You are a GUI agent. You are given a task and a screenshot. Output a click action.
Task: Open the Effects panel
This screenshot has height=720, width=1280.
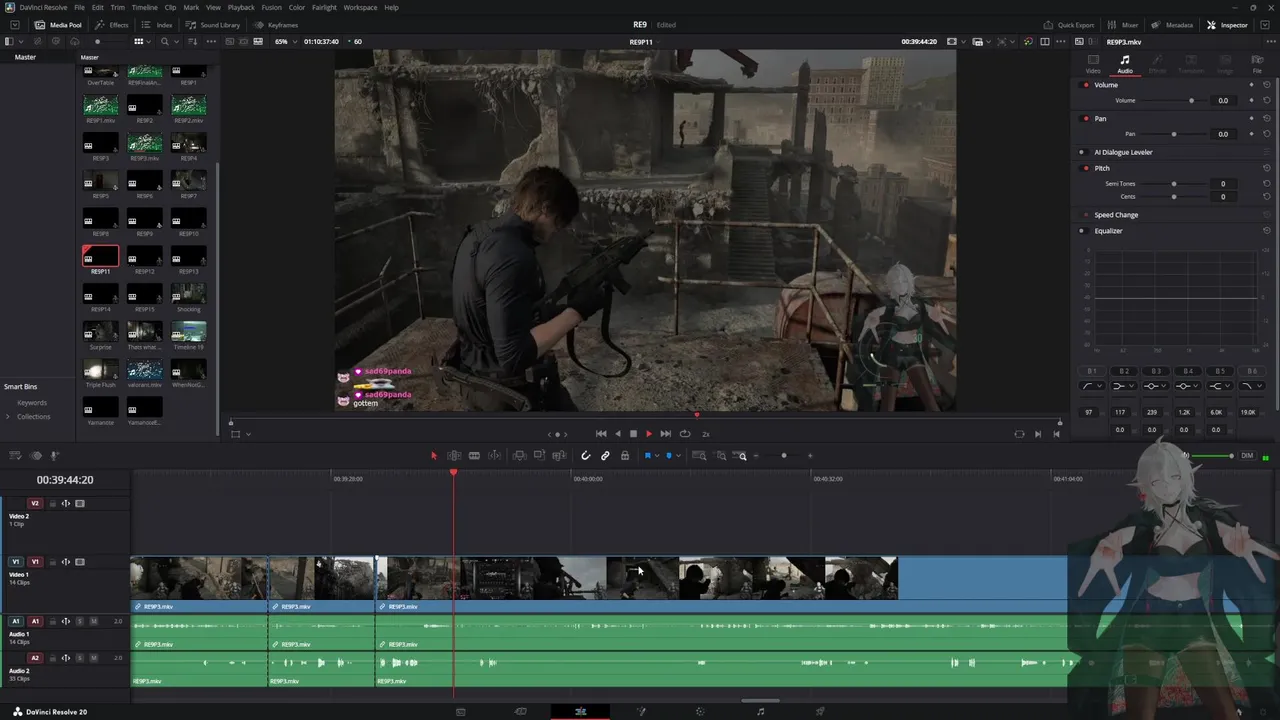pos(111,25)
